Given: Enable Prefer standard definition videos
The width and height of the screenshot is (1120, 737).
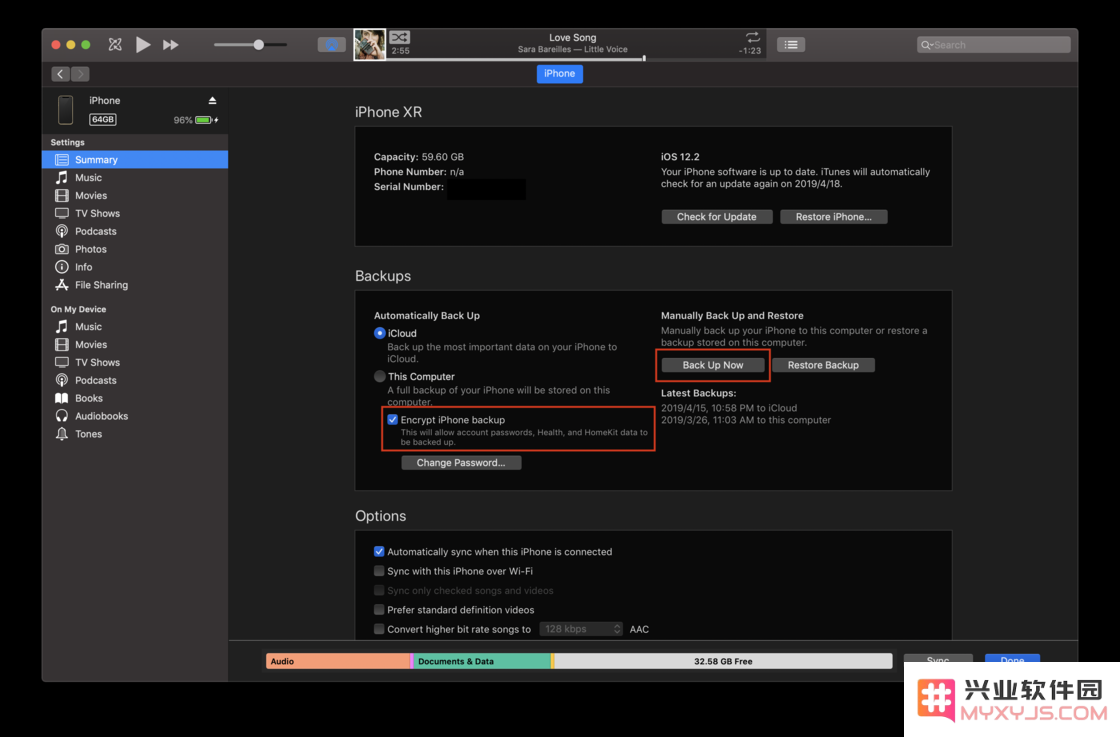Looking at the screenshot, I should tap(379, 609).
